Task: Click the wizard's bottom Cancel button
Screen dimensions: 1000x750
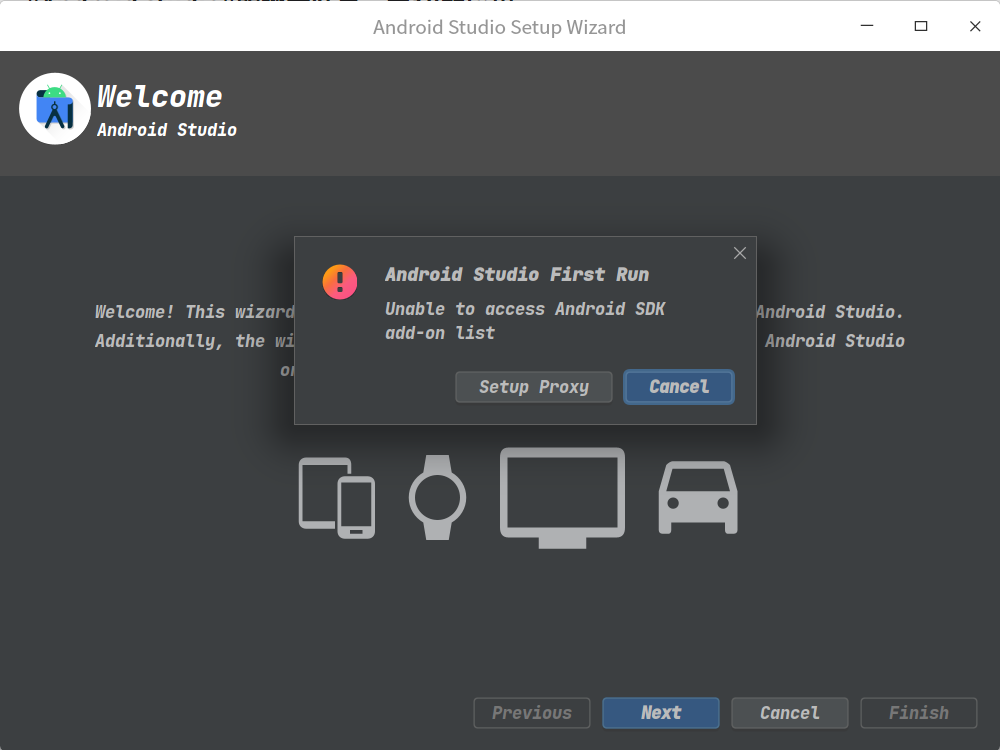Action: coord(790,713)
